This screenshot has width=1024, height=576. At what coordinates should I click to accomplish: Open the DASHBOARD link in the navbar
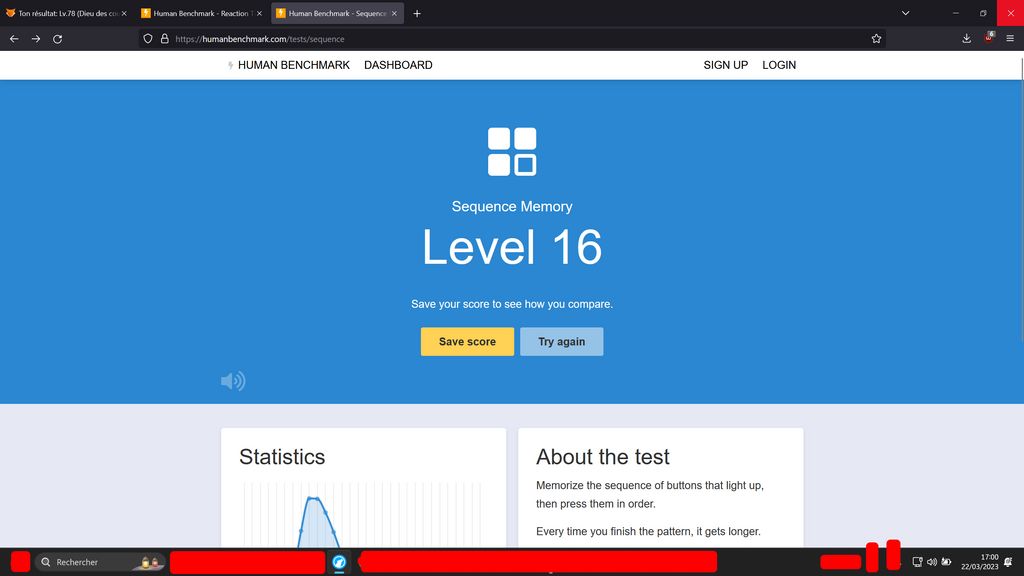pyautogui.click(x=398, y=65)
